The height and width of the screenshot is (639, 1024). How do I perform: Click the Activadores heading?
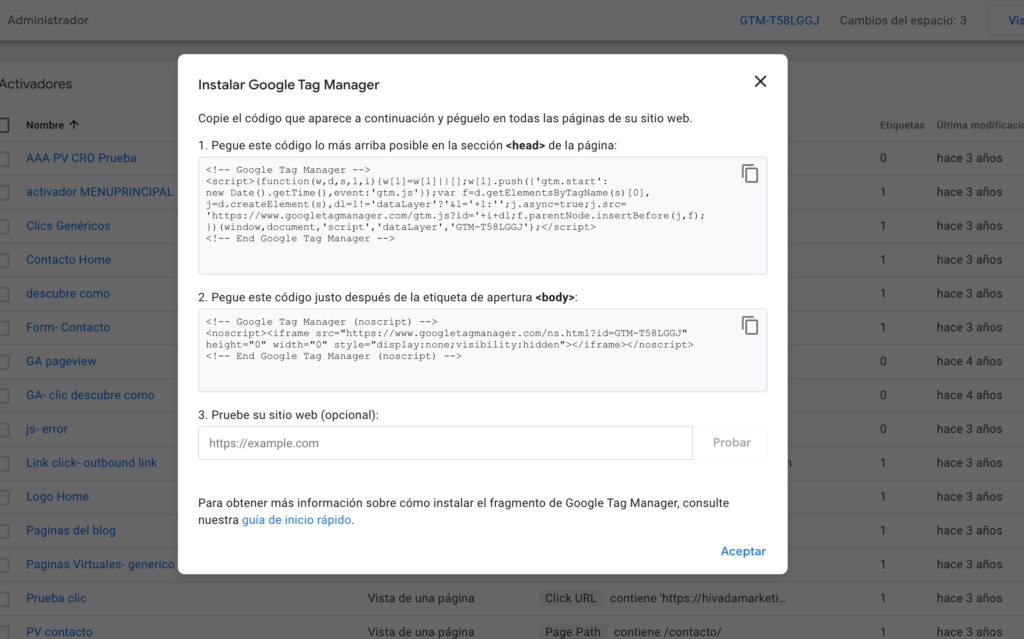click(x=36, y=84)
